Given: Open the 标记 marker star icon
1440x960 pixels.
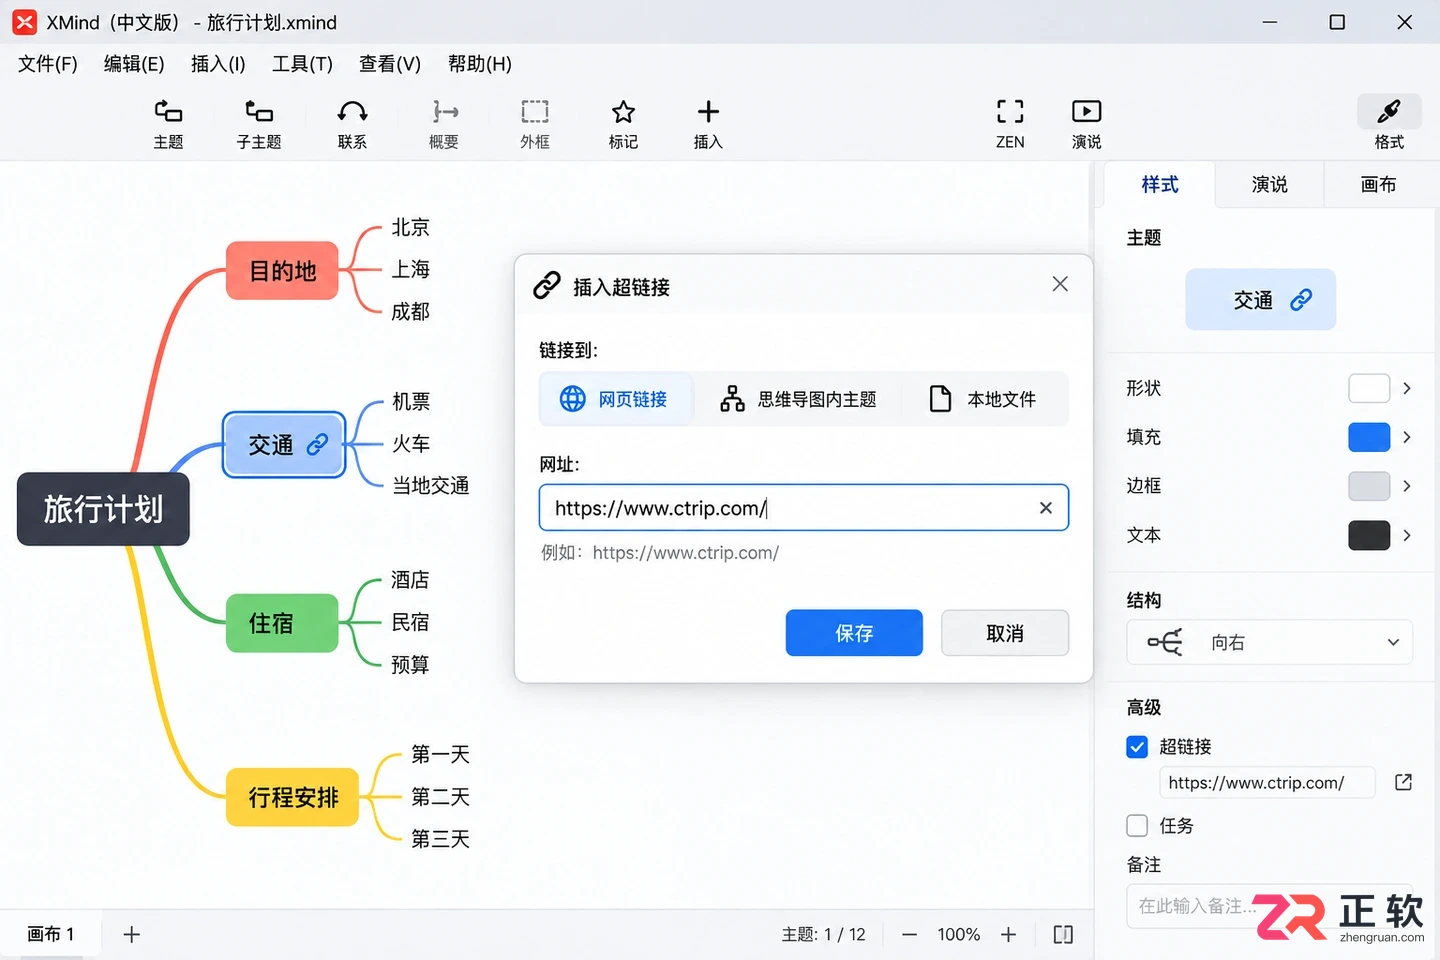Looking at the screenshot, I should [623, 124].
